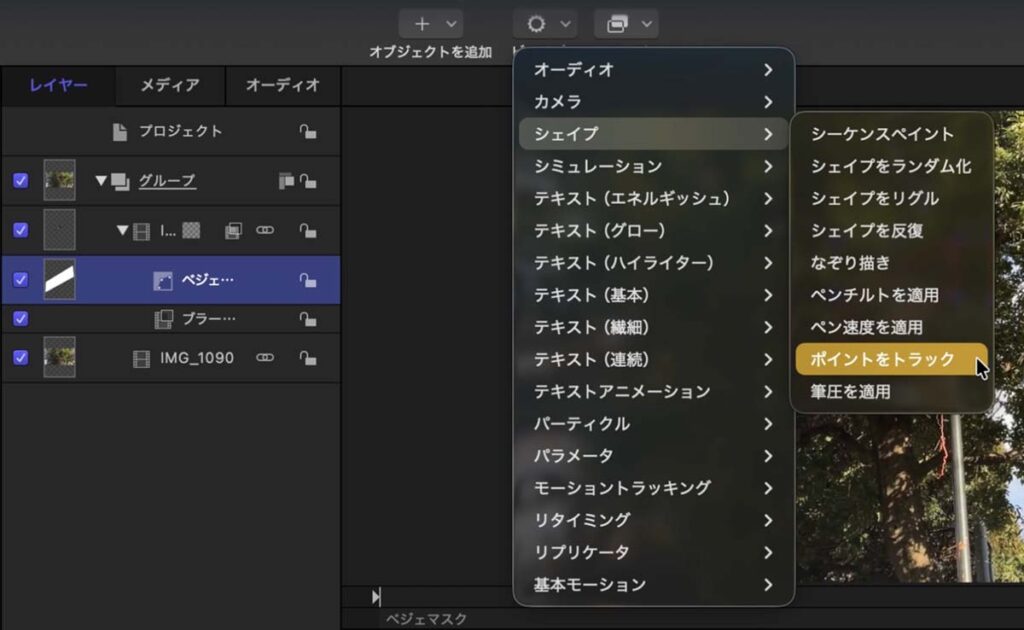Choose Sequence Paint (シーケンスペイント) from the submenu
Screen dimensions: 1024x630
(x=882, y=134)
